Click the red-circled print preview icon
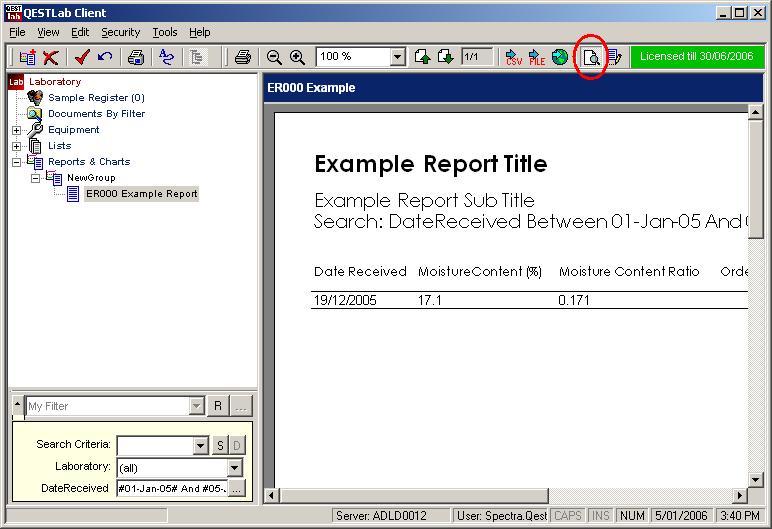772x529 pixels. click(592, 57)
